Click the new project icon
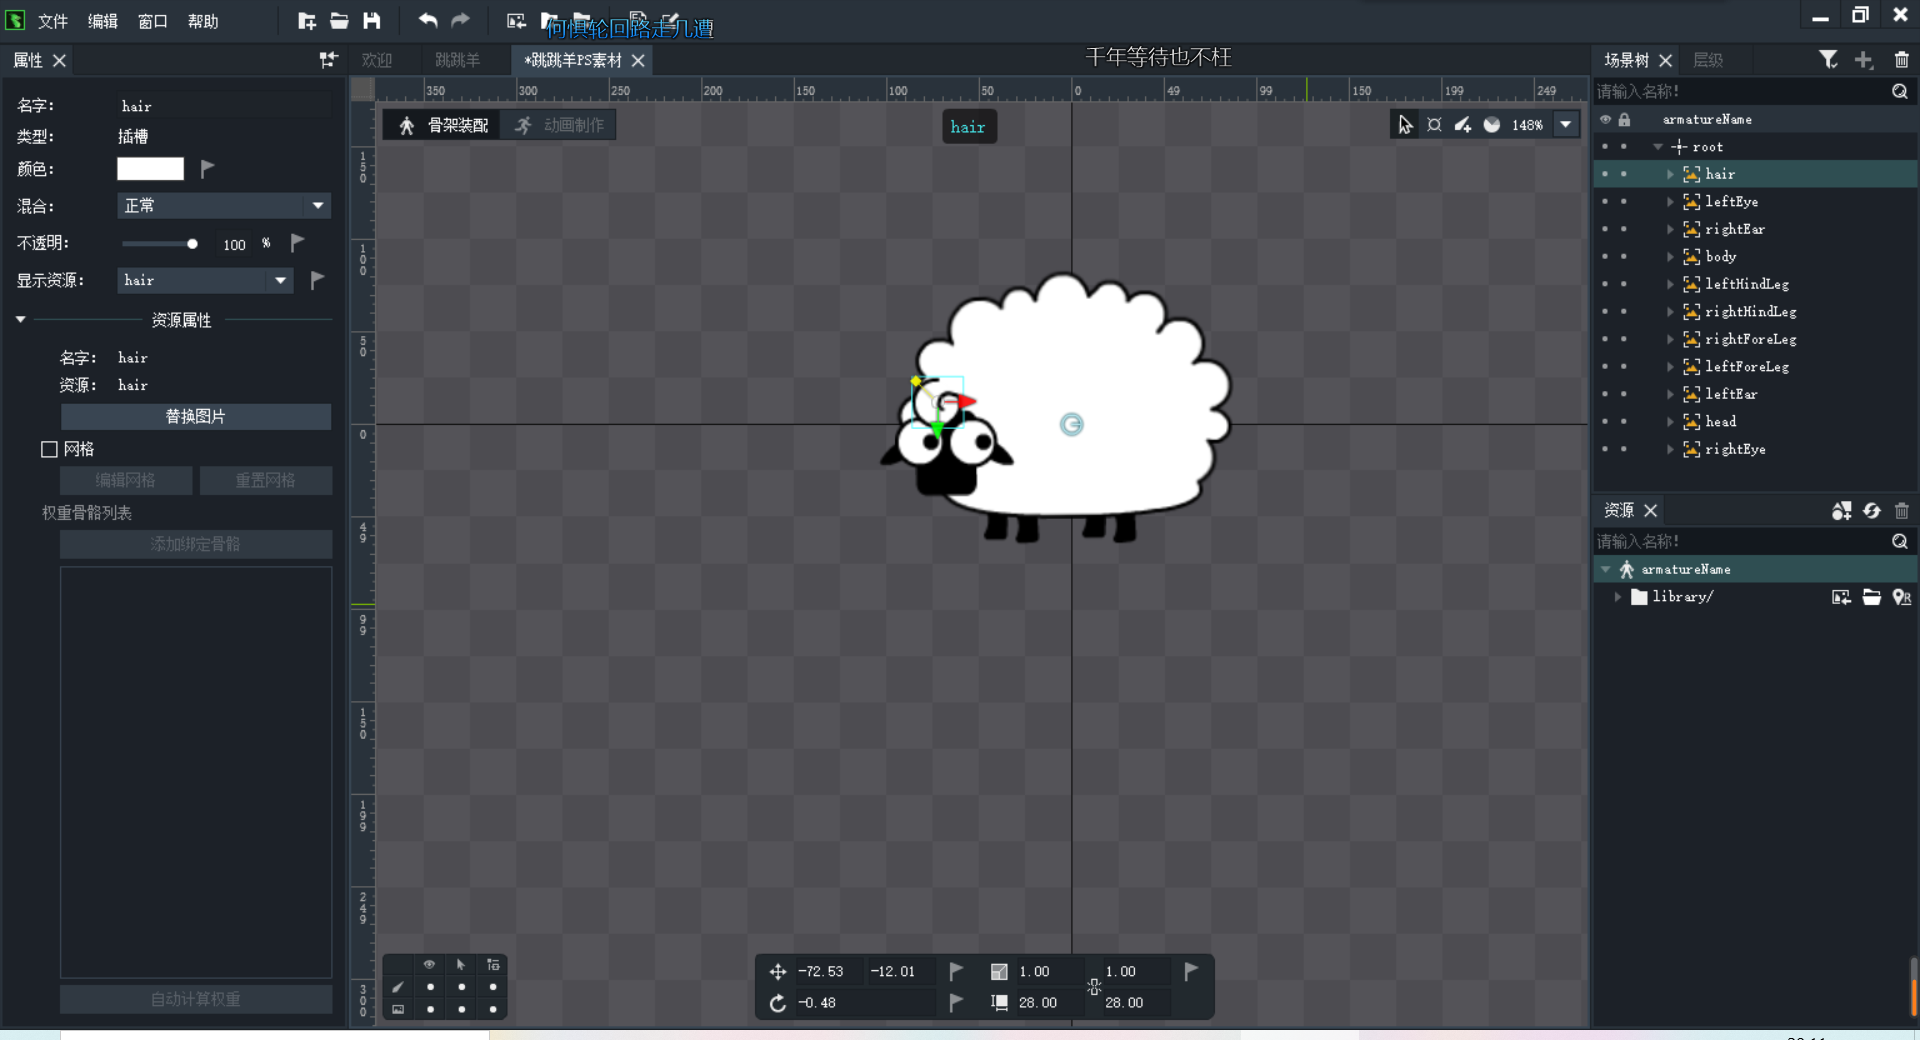 [307, 20]
